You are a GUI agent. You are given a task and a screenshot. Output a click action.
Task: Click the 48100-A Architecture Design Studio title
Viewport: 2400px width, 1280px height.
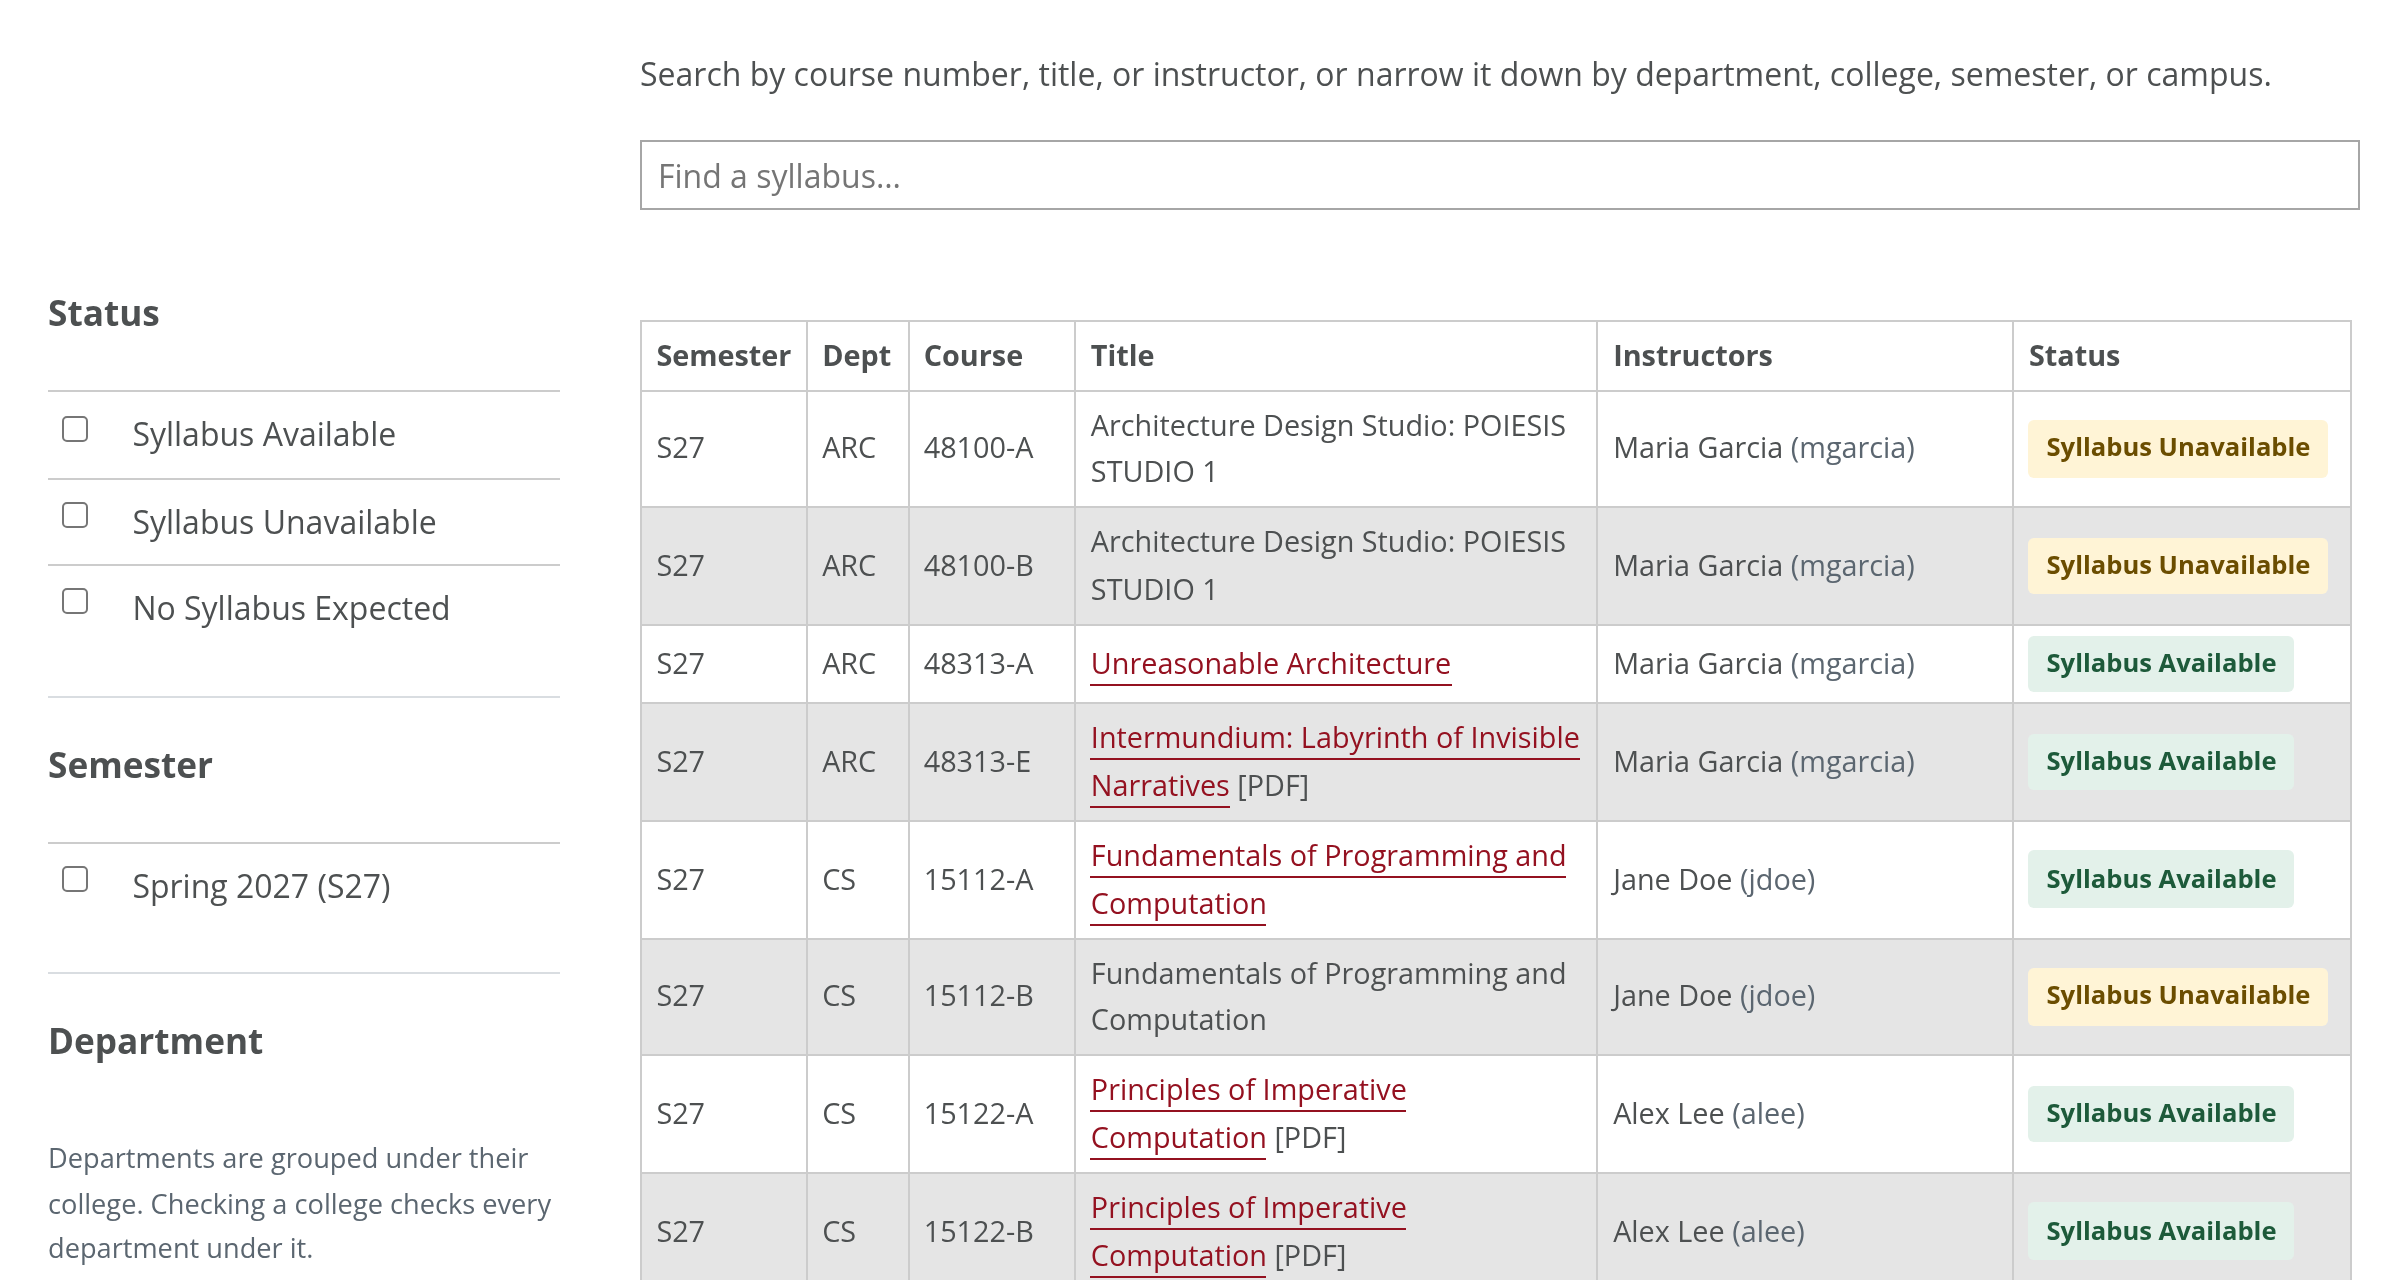pyautogui.click(x=1328, y=448)
